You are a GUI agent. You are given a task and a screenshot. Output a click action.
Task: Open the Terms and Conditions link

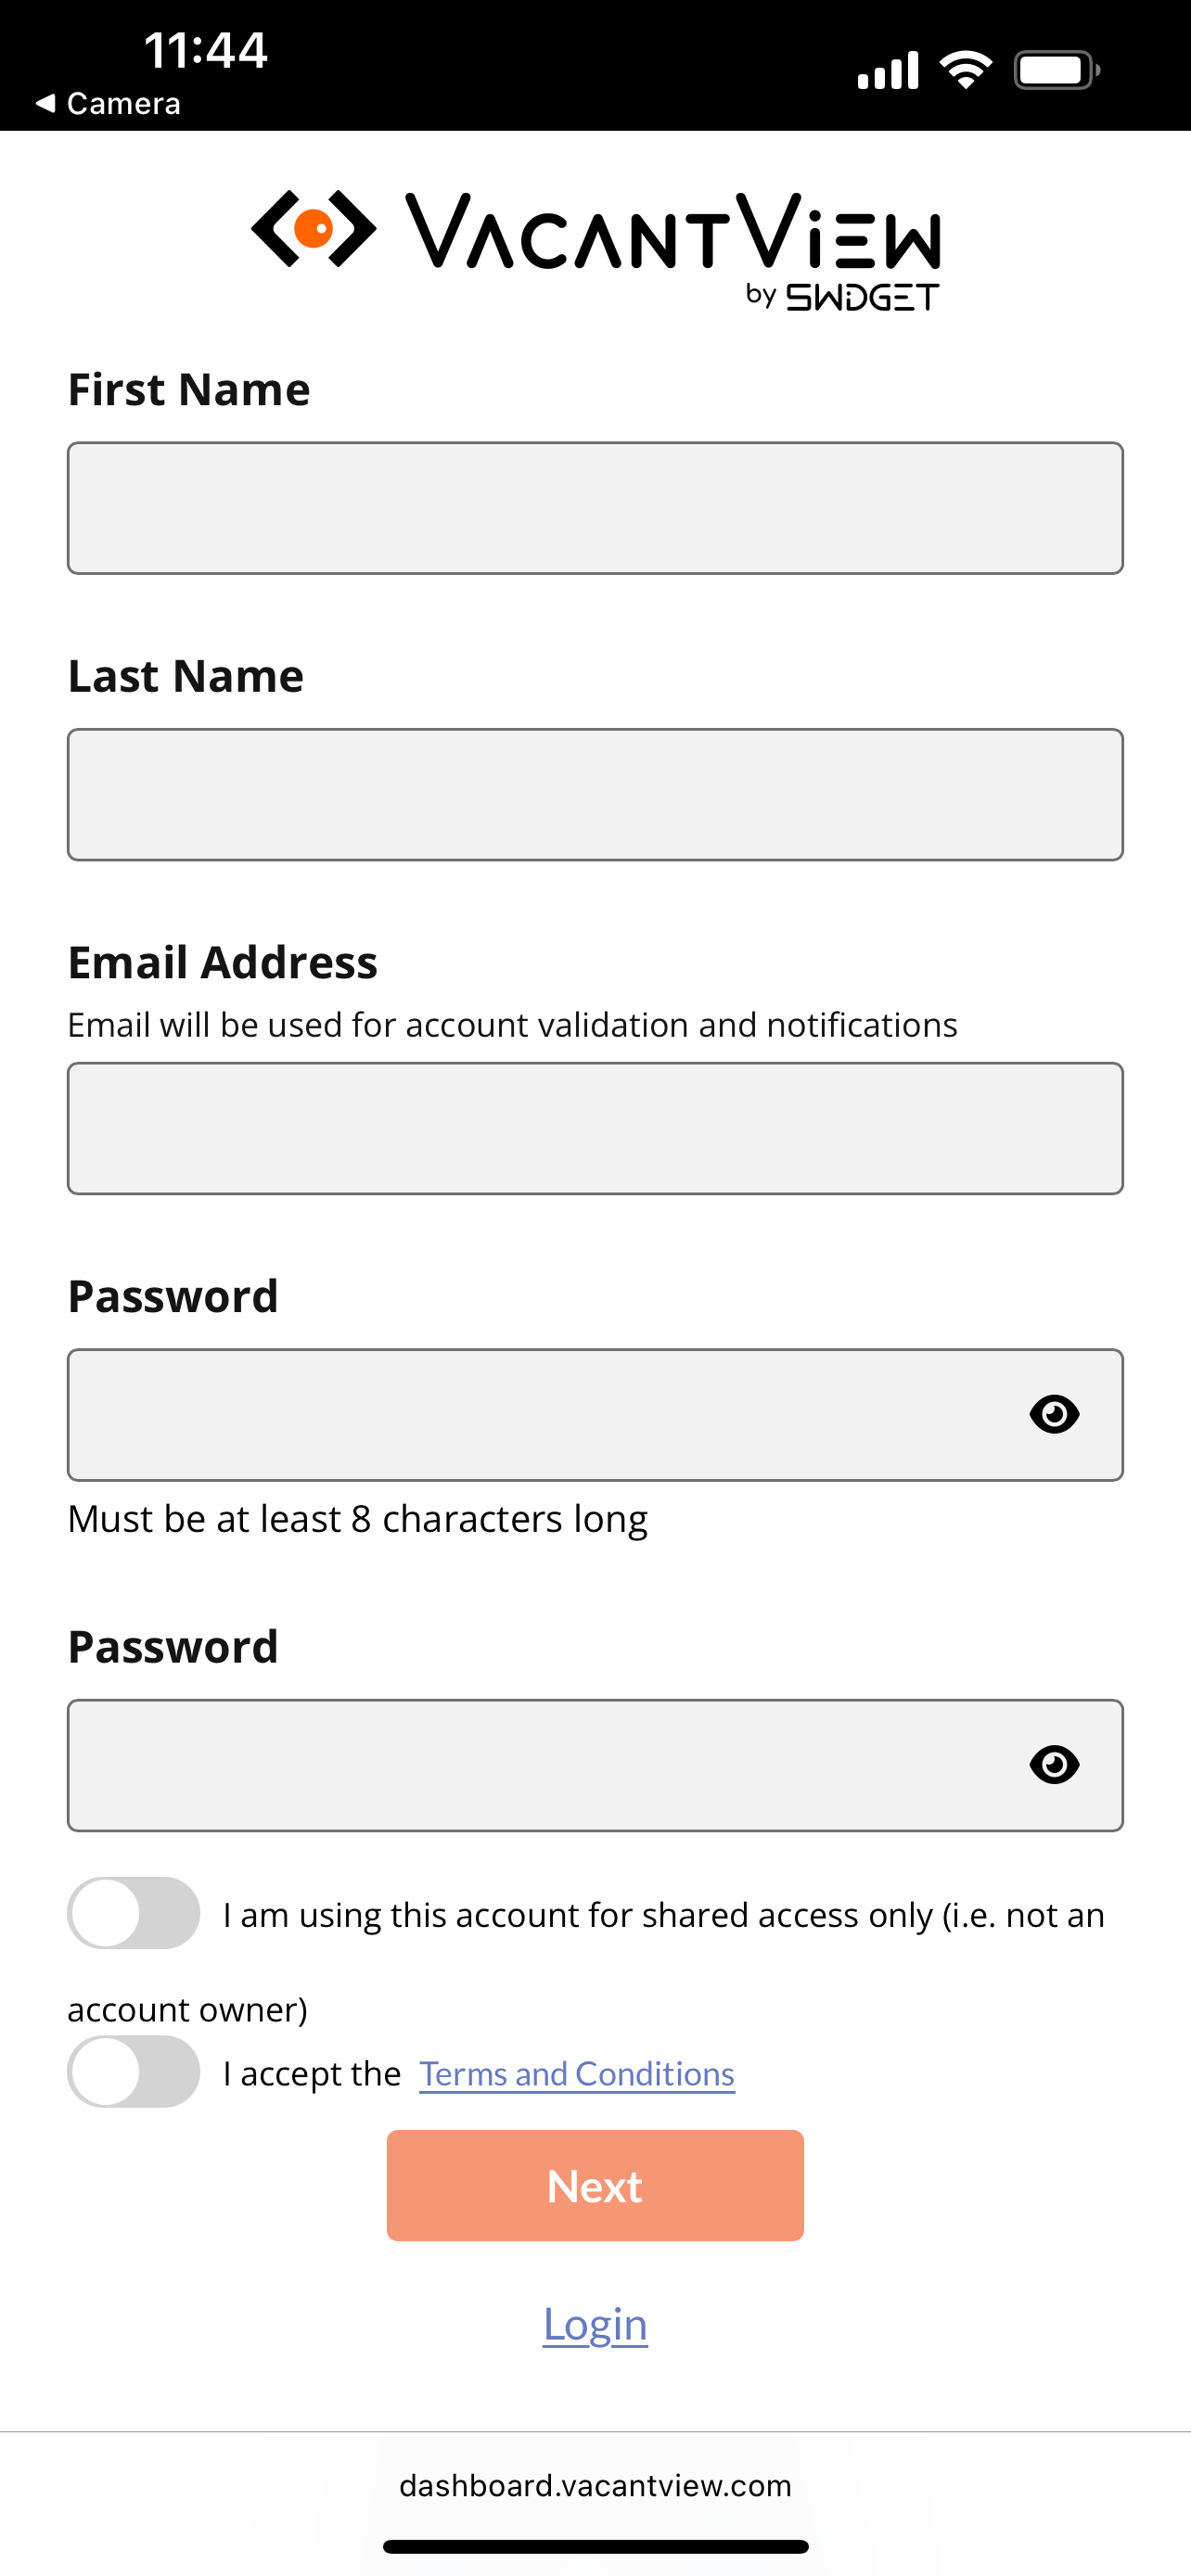577,2074
